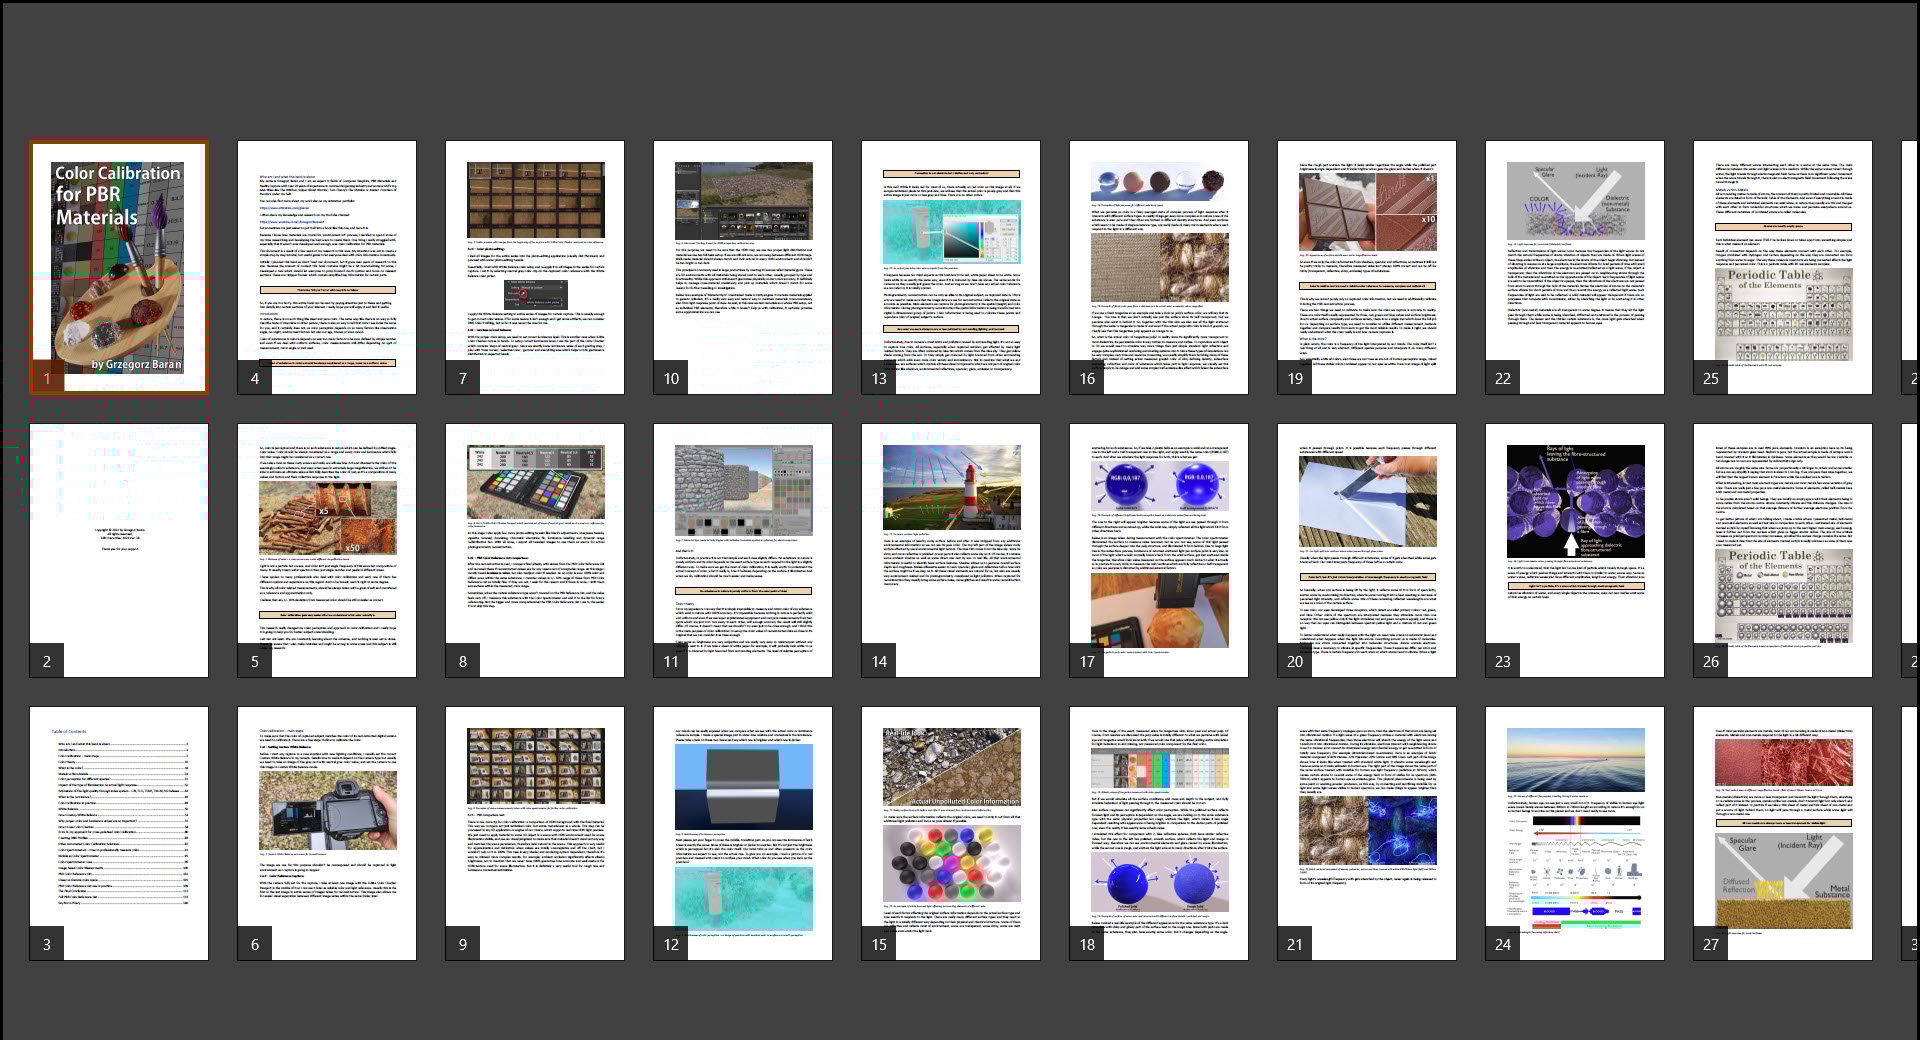Open page 12 with cube render
This screenshot has width=1920, height=1040.
pos(743,833)
